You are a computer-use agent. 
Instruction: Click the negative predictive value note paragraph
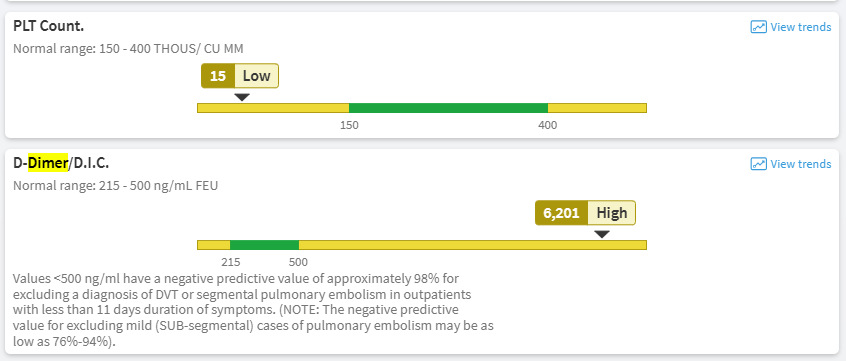253,310
